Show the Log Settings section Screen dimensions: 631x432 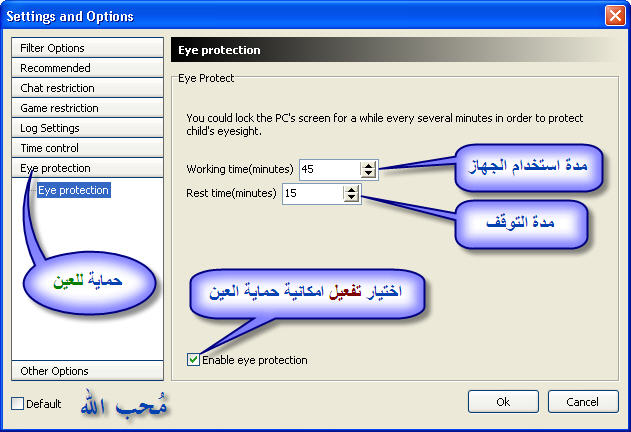[x=87, y=128]
